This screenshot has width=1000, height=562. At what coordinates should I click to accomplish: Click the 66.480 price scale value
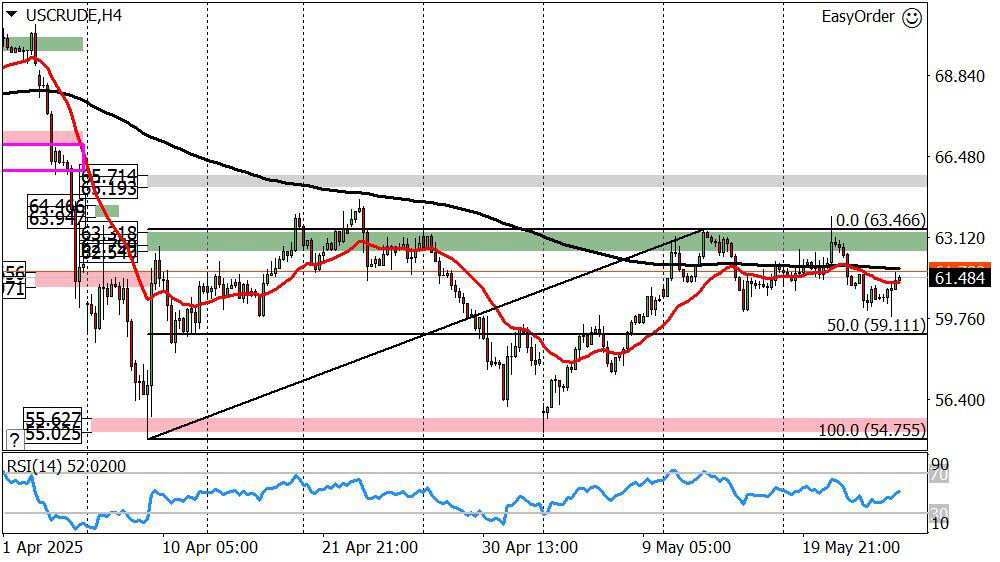(x=959, y=157)
